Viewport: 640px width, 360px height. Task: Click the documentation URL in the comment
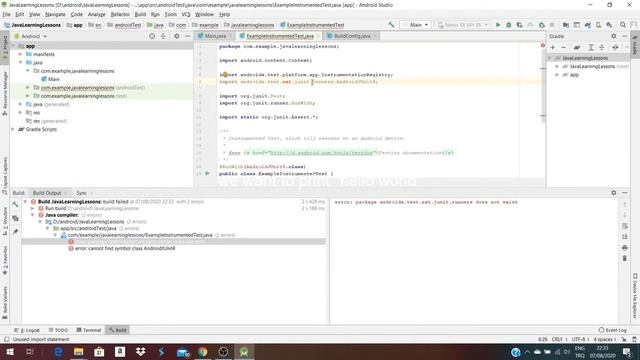pyautogui.click(x=322, y=153)
